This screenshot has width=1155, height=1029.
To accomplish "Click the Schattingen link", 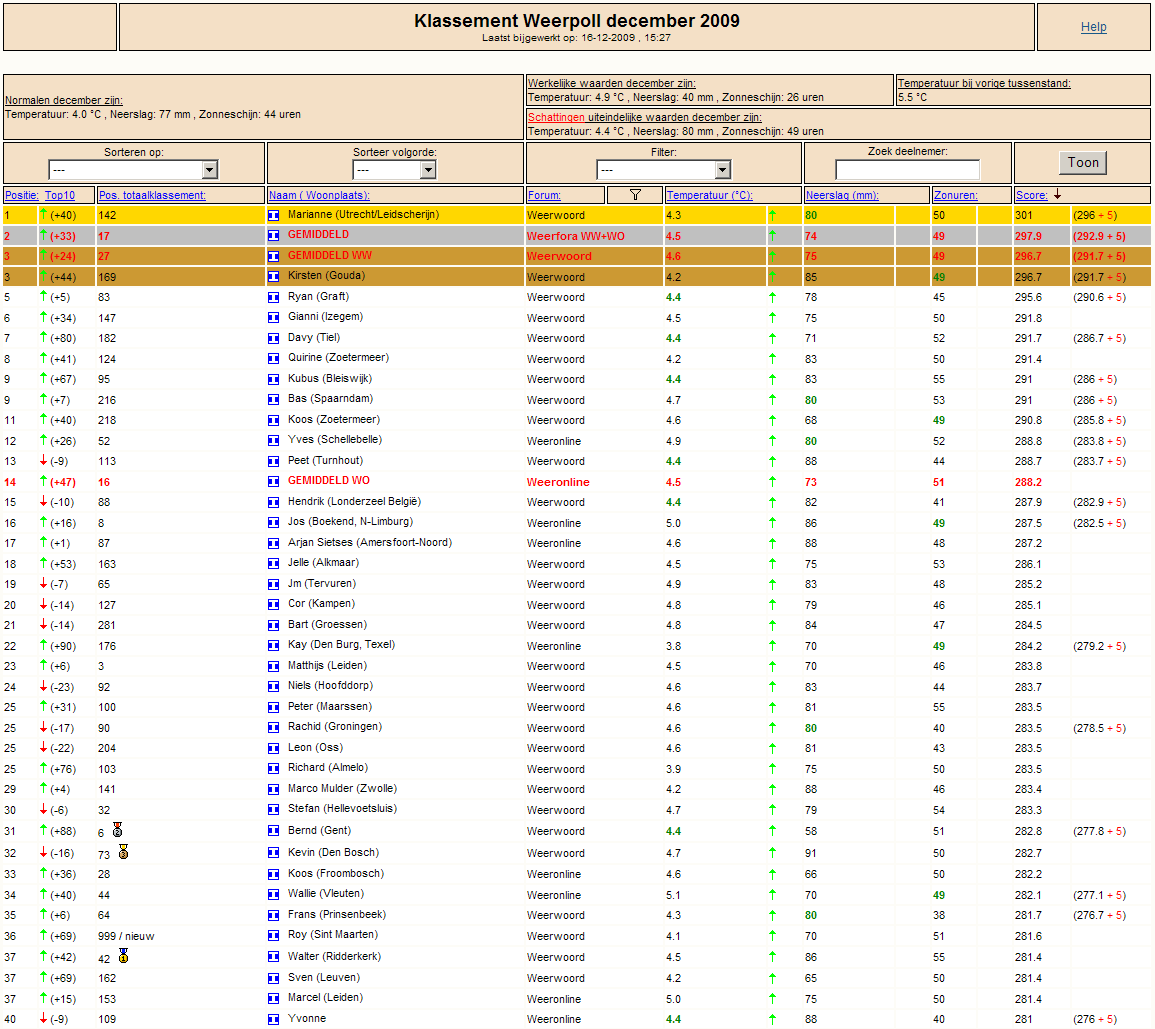I will [x=556, y=117].
